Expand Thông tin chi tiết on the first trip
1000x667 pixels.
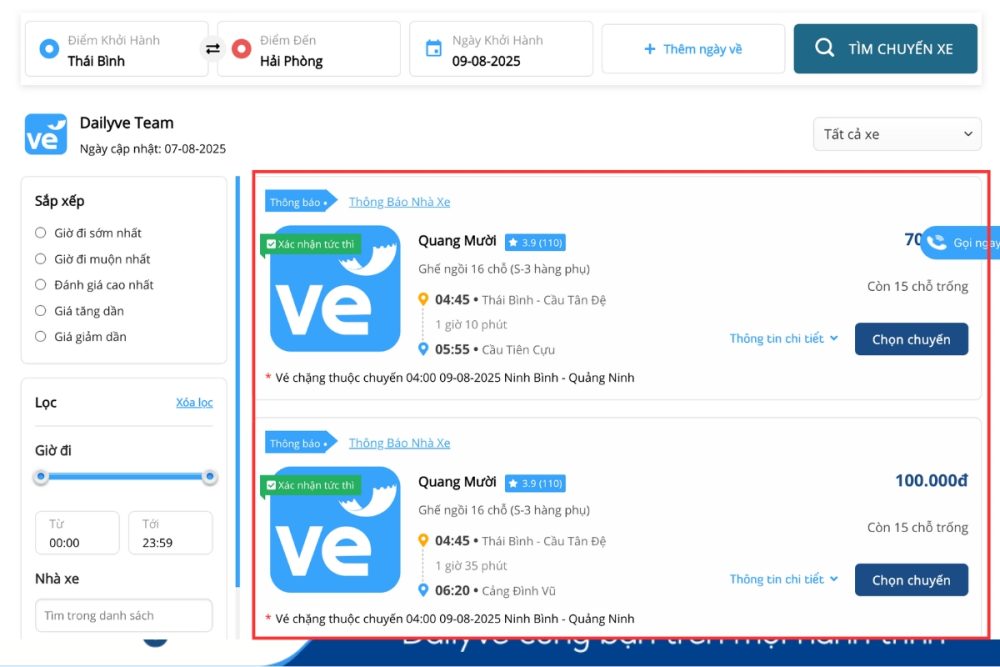click(x=784, y=338)
